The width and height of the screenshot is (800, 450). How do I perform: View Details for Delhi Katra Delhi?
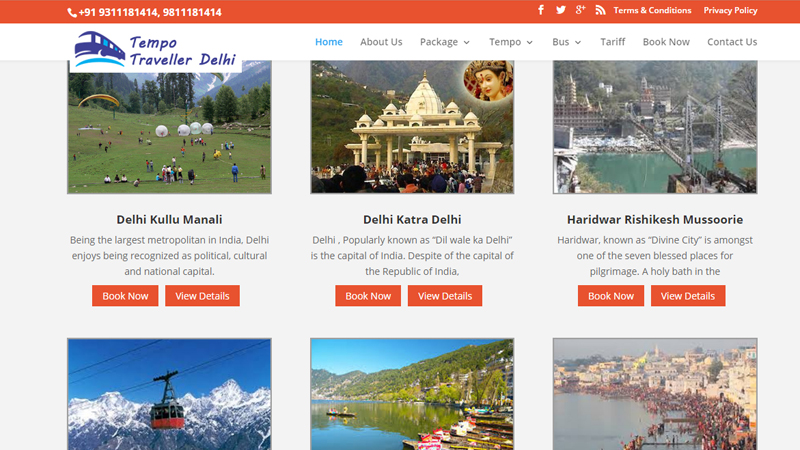(445, 296)
